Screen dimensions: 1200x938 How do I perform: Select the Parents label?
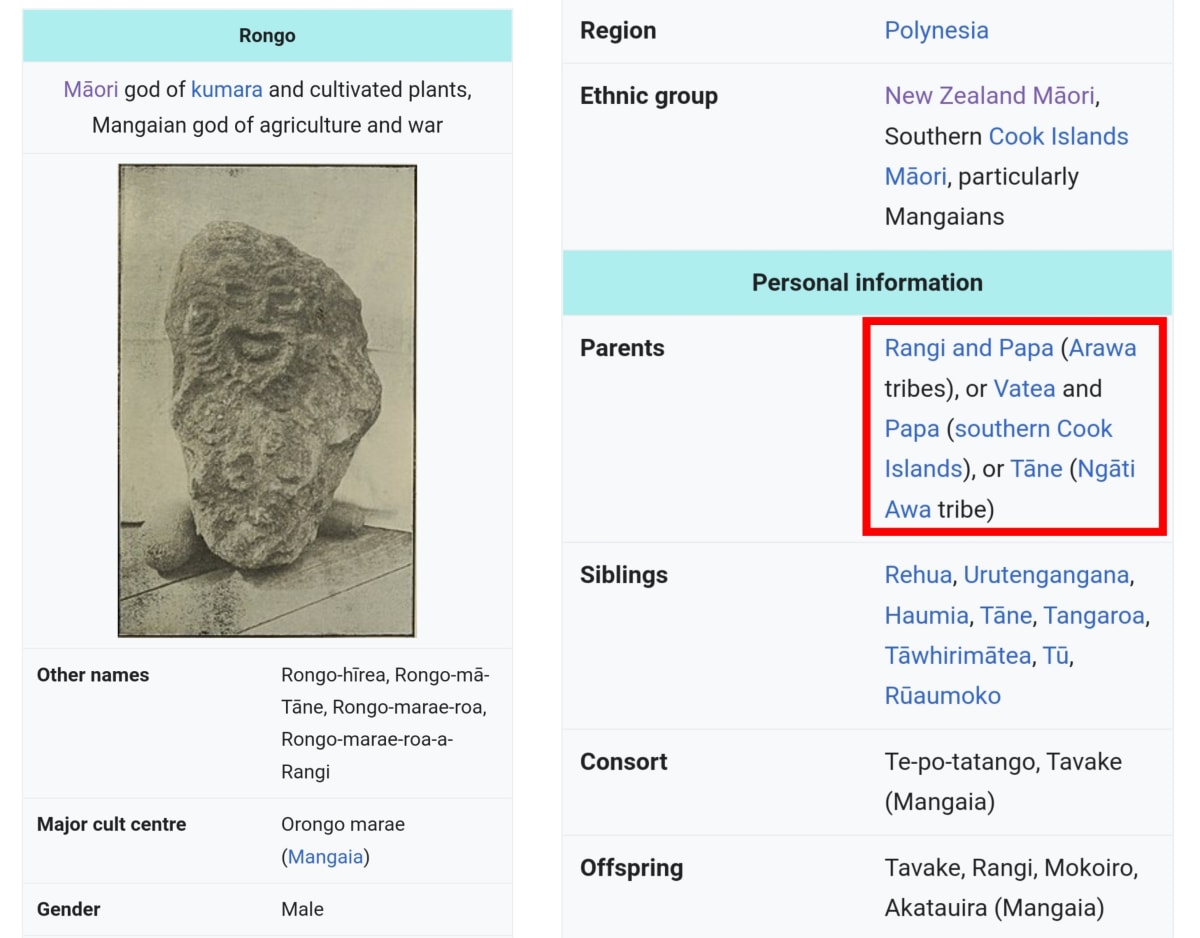click(622, 348)
